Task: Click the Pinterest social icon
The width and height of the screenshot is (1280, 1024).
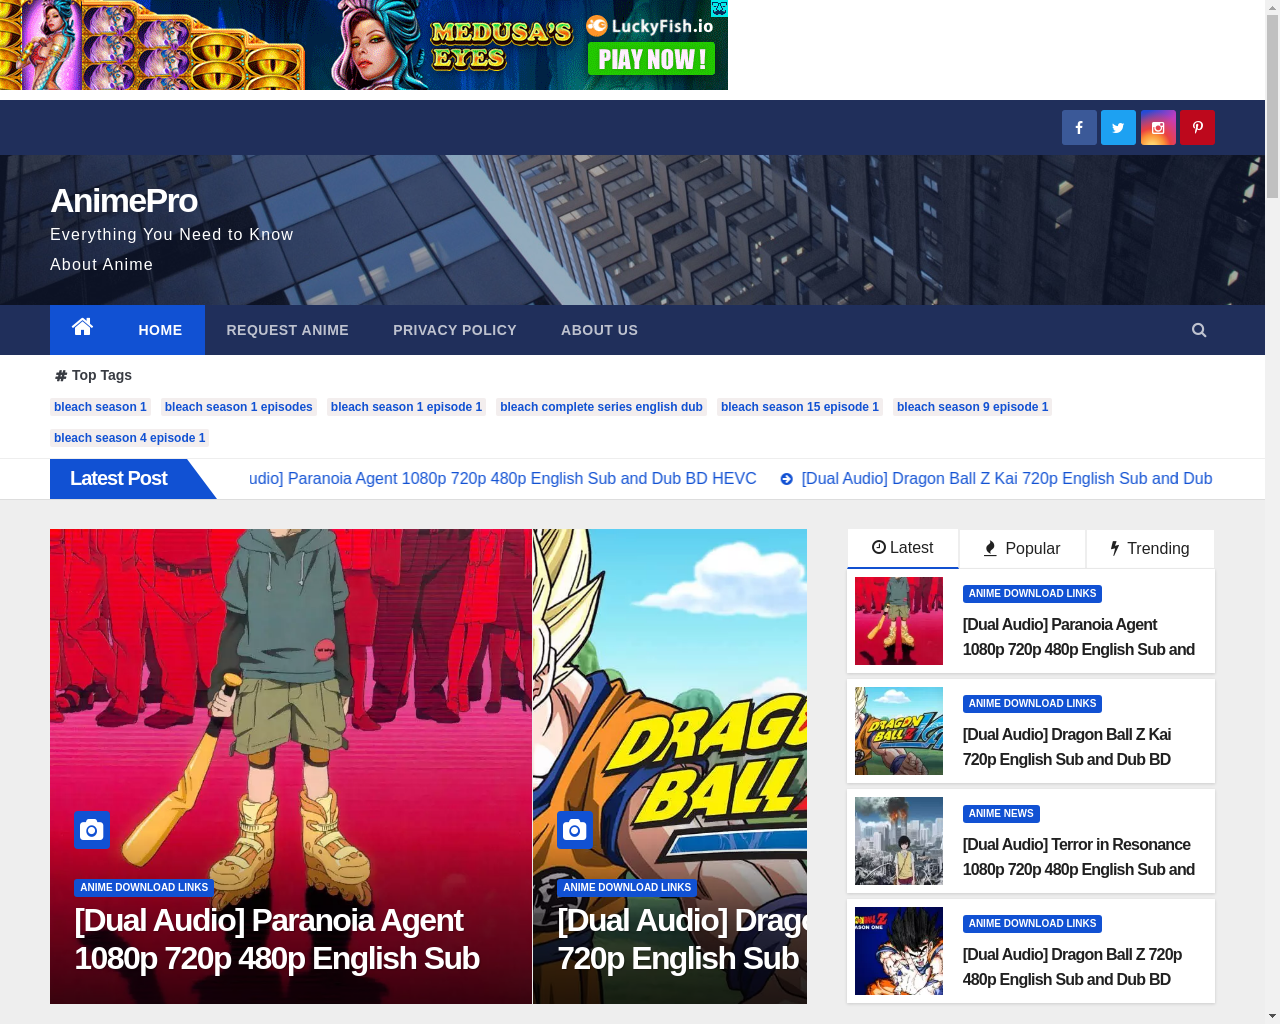Action: click(1197, 127)
